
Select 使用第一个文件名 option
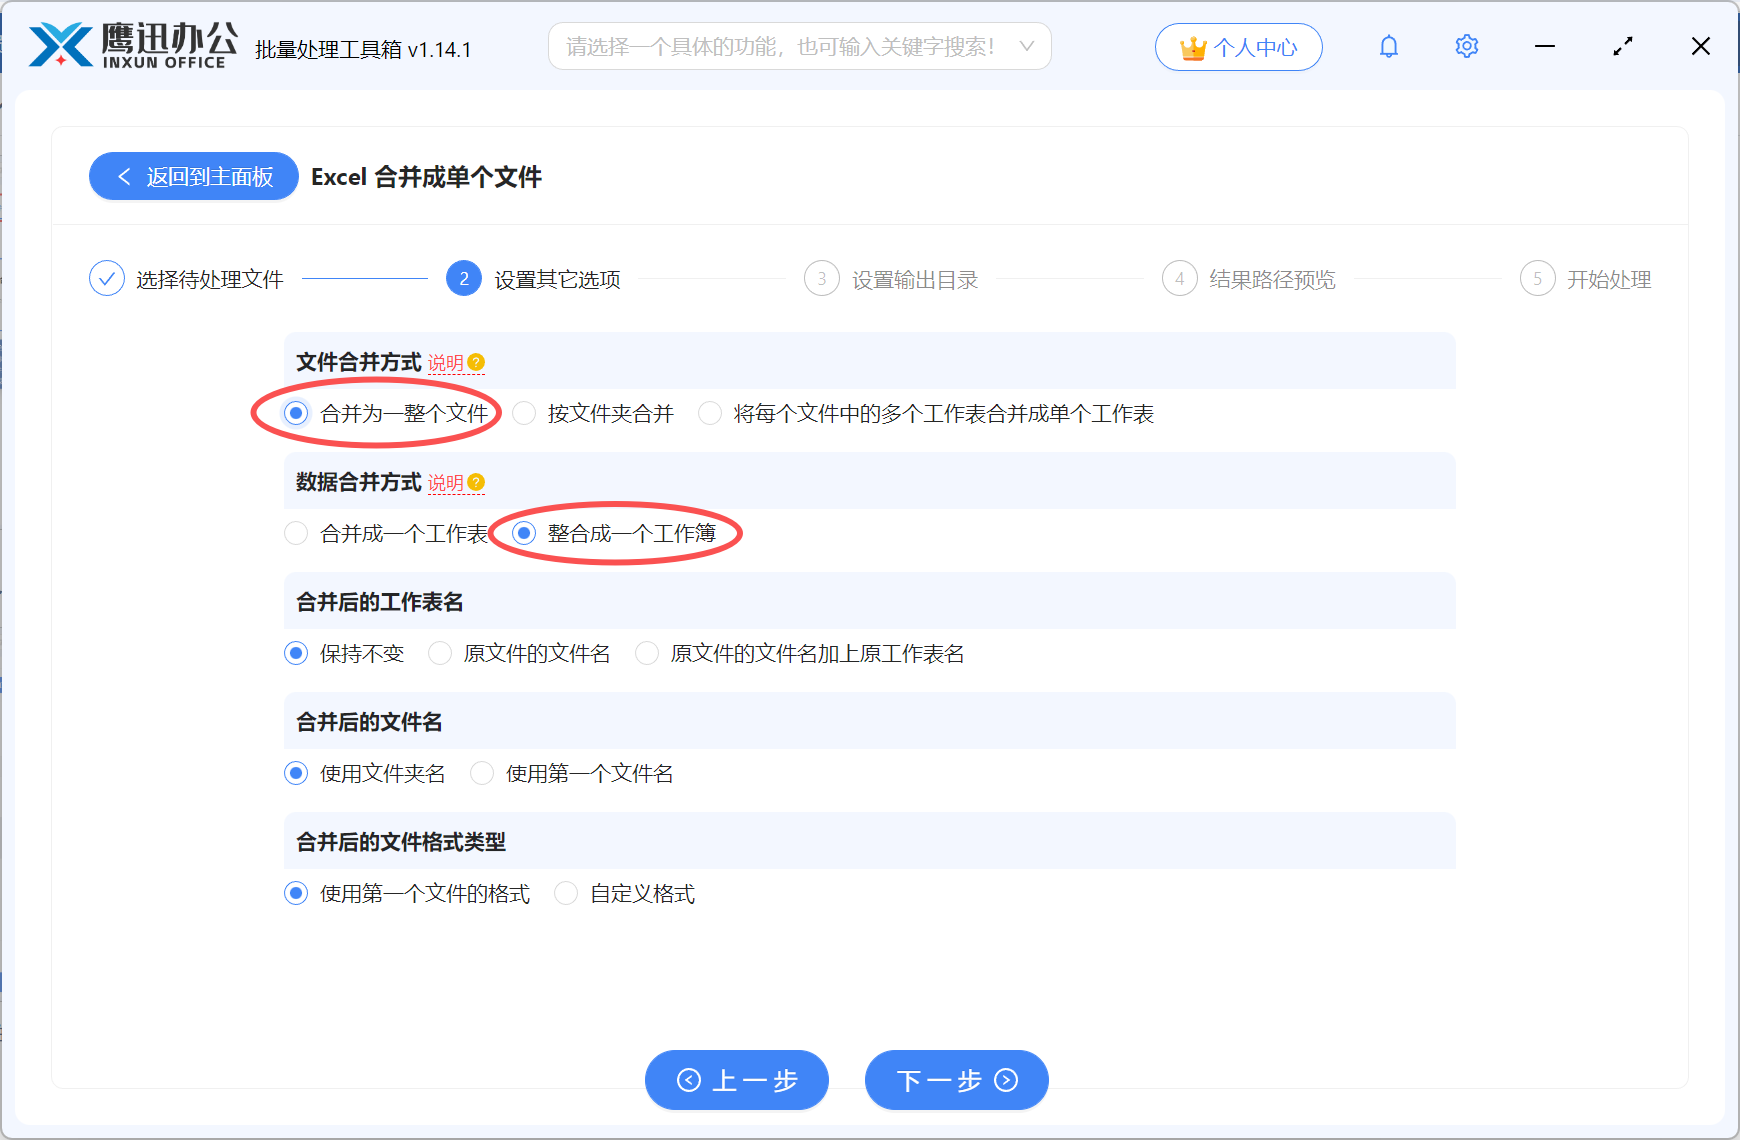(482, 773)
